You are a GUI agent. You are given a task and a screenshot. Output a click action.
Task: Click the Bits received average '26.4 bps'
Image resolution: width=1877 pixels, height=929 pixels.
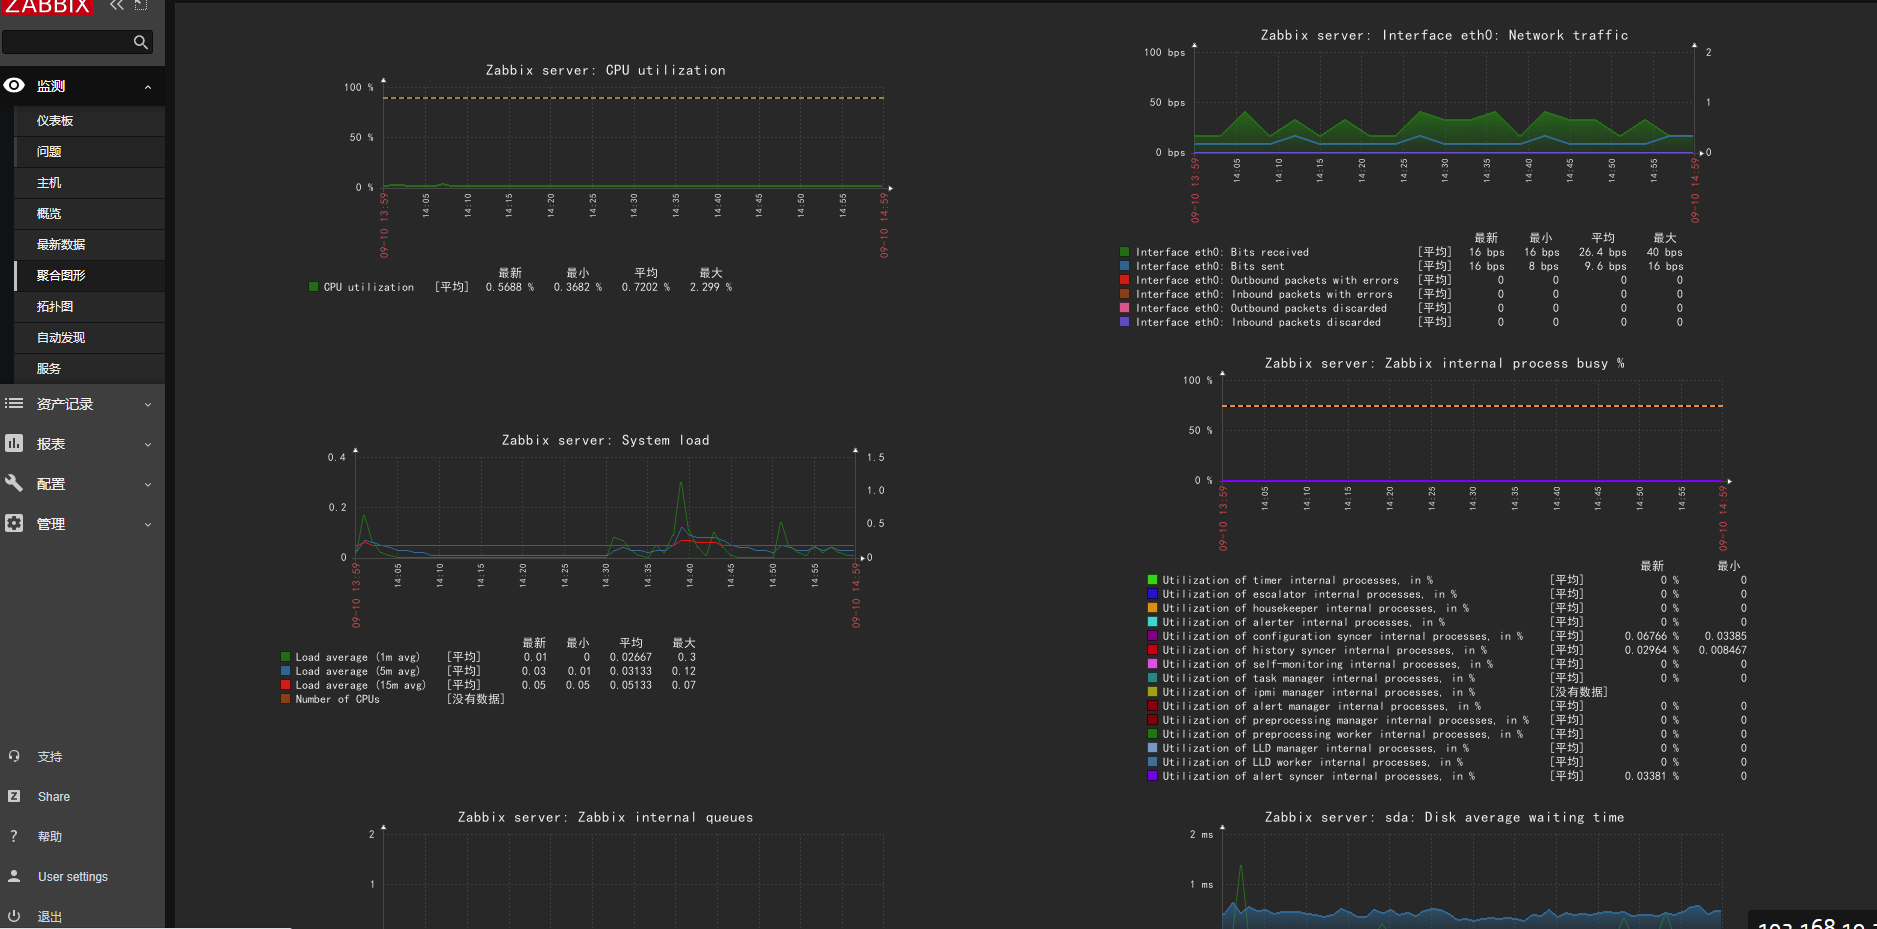tap(1603, 252)
